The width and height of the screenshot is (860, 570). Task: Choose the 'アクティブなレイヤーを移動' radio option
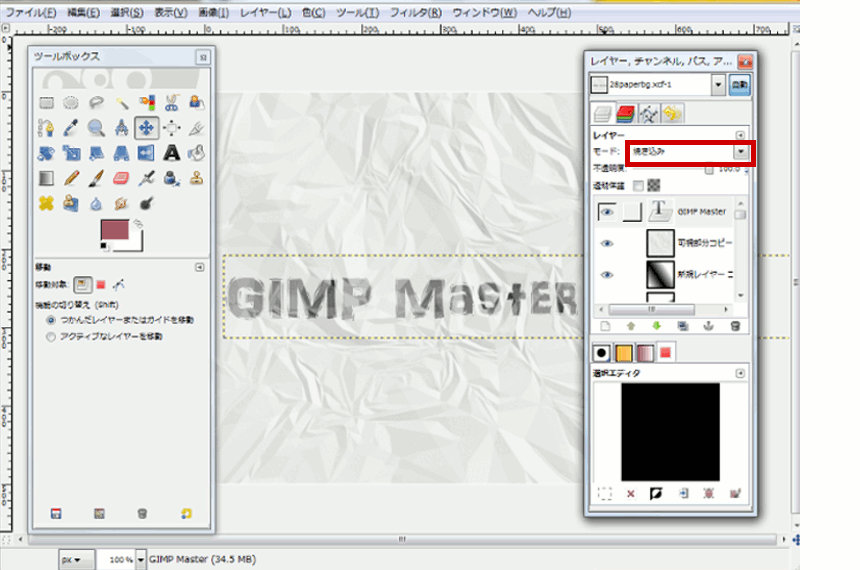tap(51, 336)
